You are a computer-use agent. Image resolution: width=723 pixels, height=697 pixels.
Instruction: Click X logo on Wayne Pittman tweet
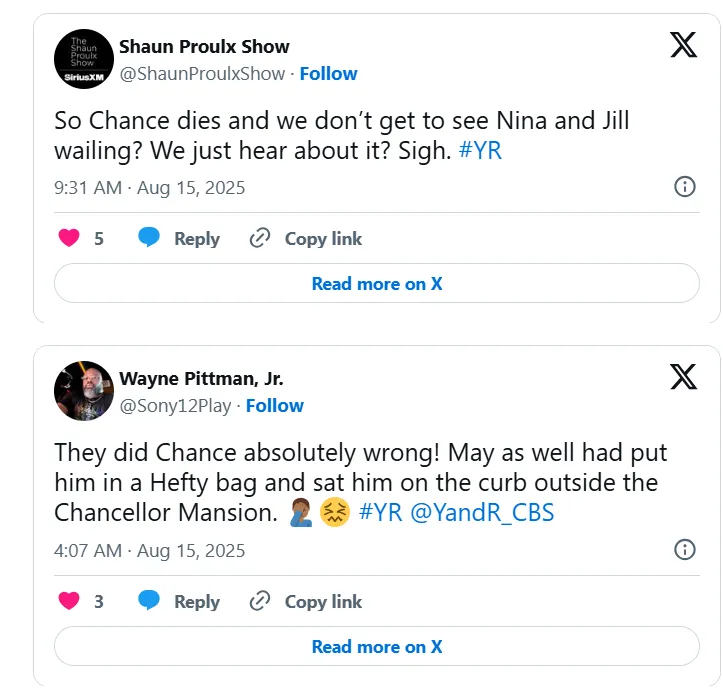(x=683, y=377)
